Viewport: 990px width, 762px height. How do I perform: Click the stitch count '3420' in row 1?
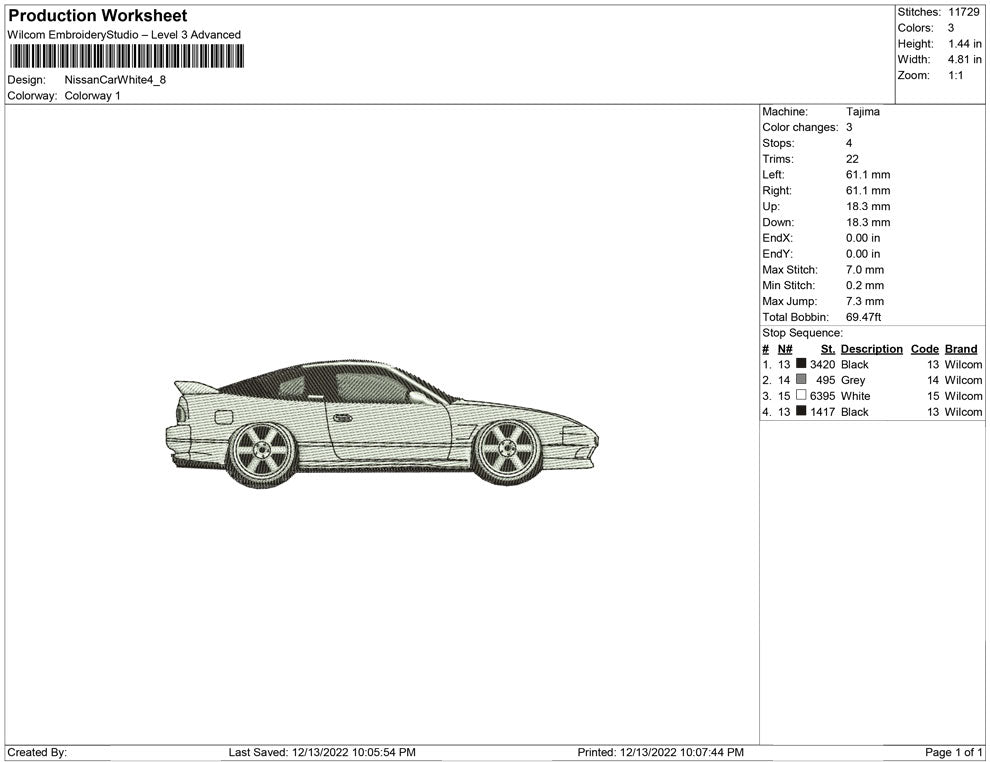tap(823, 364)
